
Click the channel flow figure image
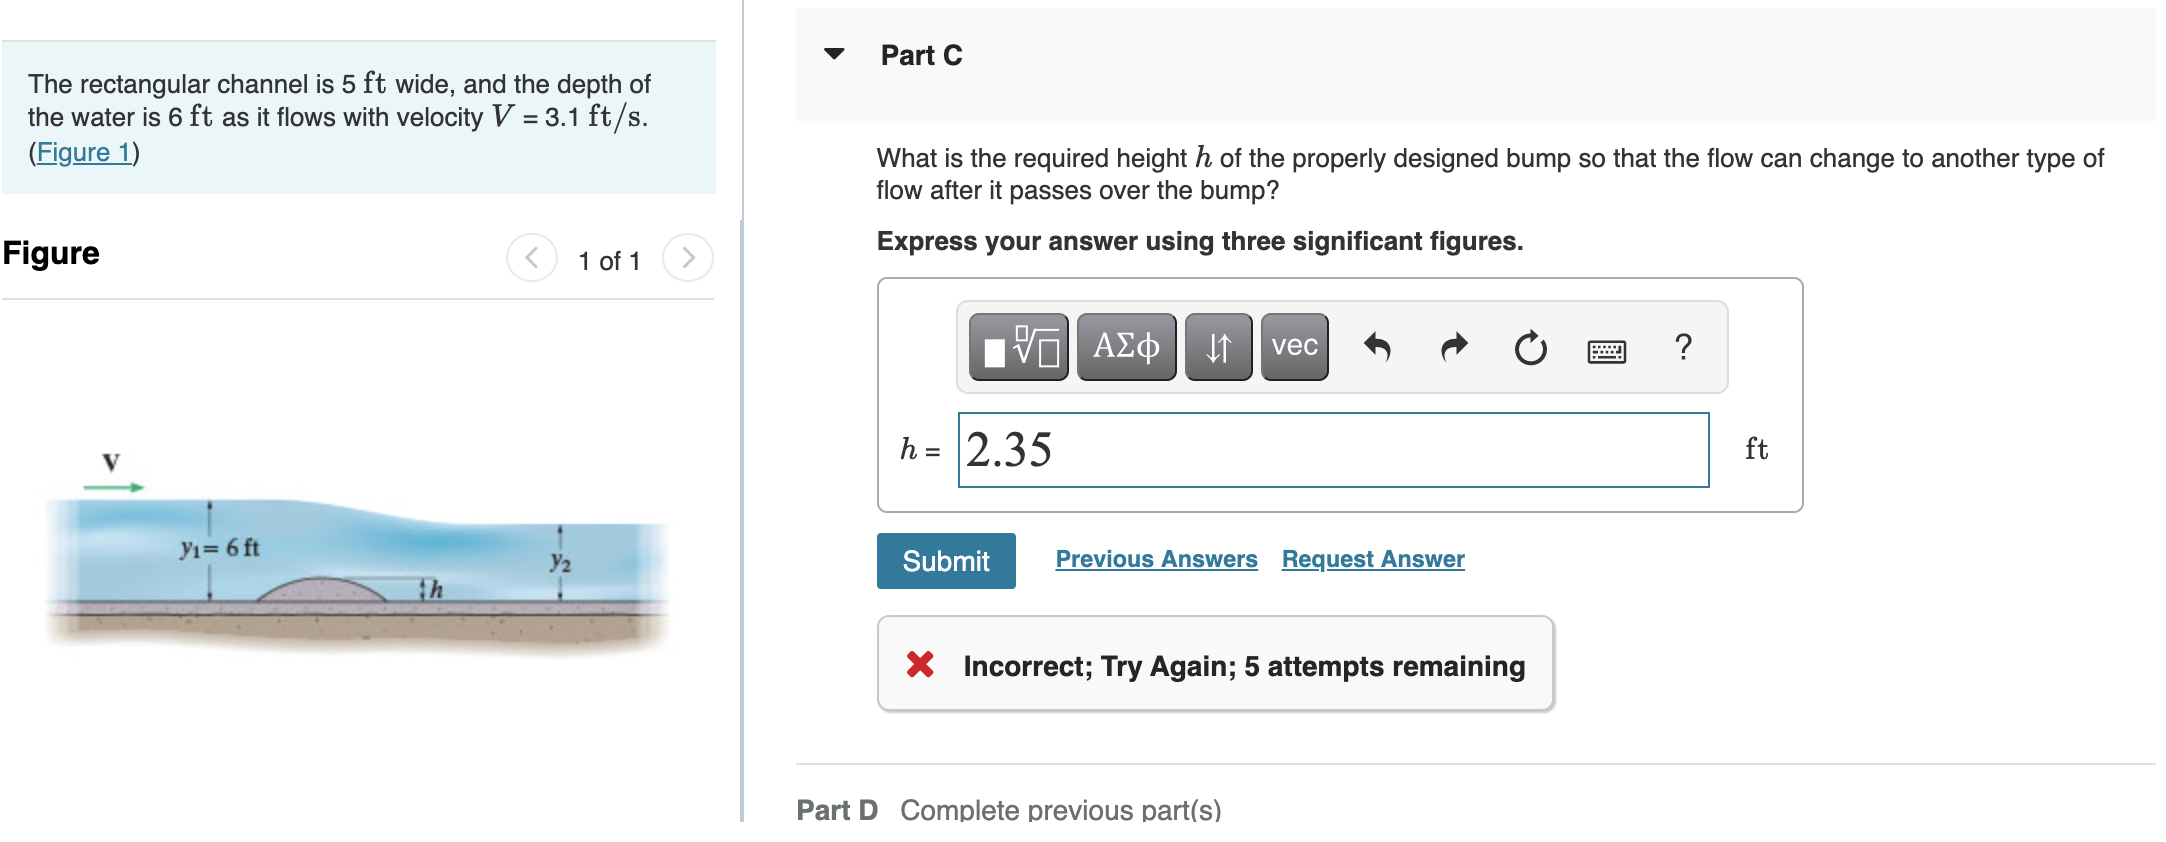[357, 550]
